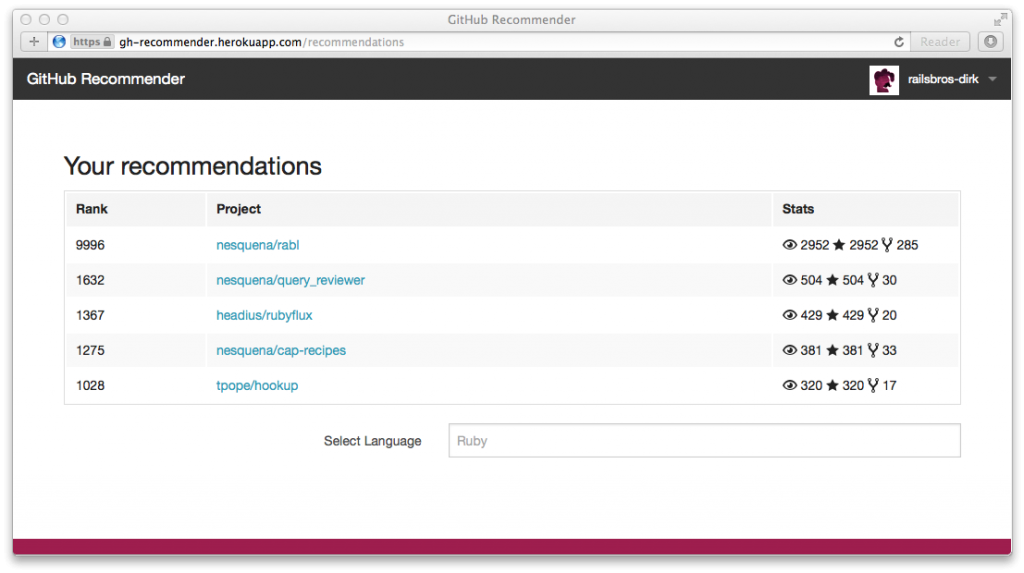Viewport: 1024px width, 573px height.
Task: Click the star icon in the query_reviewer row
Action: 832,281
